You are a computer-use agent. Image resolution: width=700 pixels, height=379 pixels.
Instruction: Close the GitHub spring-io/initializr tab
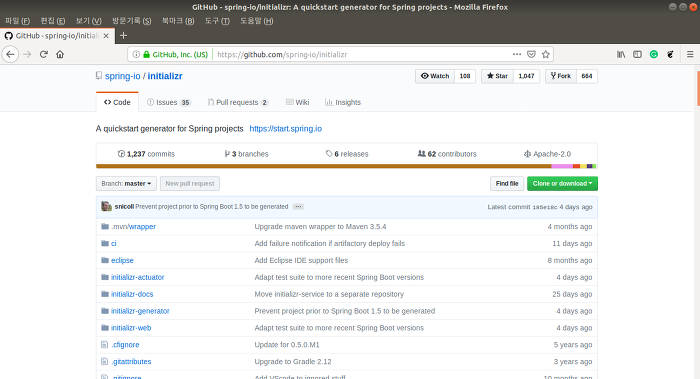tap(106, 36)
